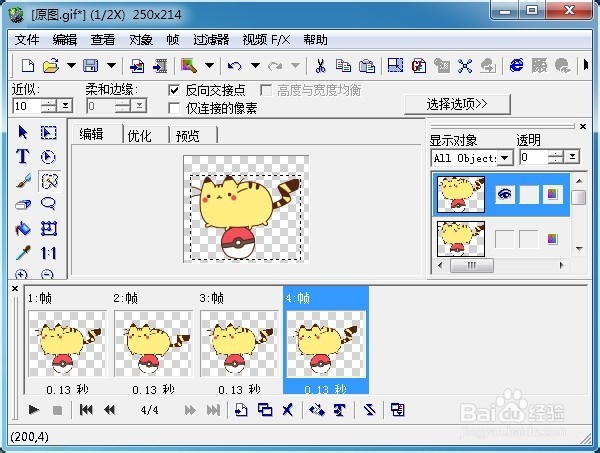This screenshot has height=453, width=600.
Task: Click the Play animation button
Action: click(34, 410)
